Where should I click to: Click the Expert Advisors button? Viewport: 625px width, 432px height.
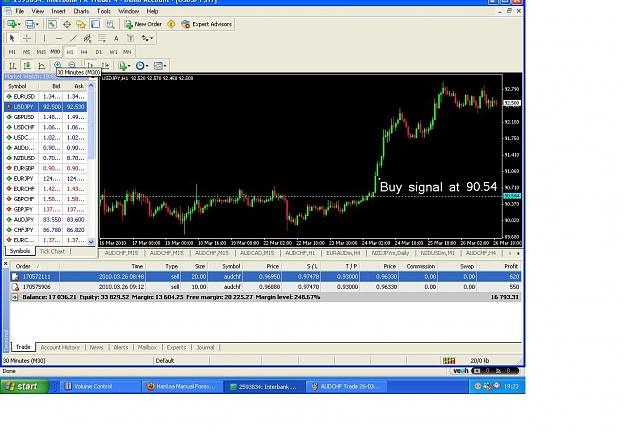pyautogui.click(x=206, y=24)
